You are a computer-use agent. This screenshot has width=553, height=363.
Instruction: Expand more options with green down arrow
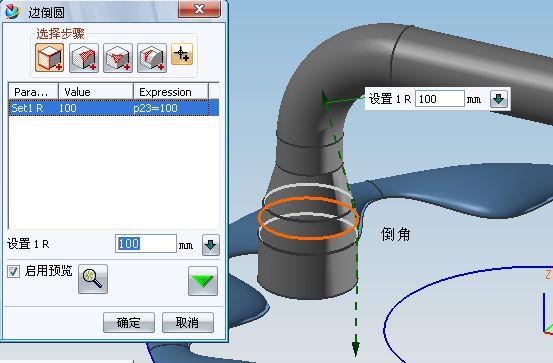tap(203, 281)
